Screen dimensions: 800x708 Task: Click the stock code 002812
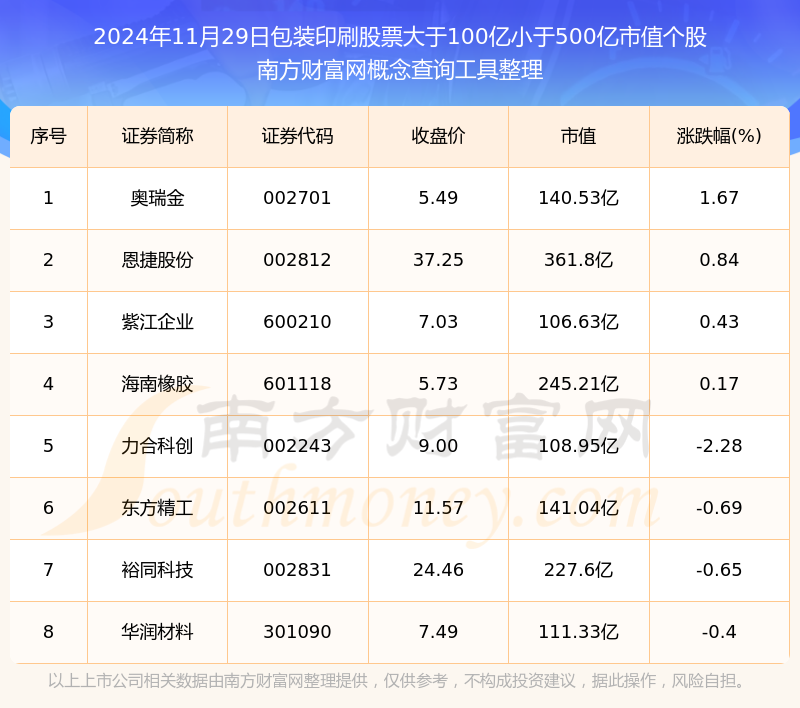pyautogui.click(x=297, y=260)
